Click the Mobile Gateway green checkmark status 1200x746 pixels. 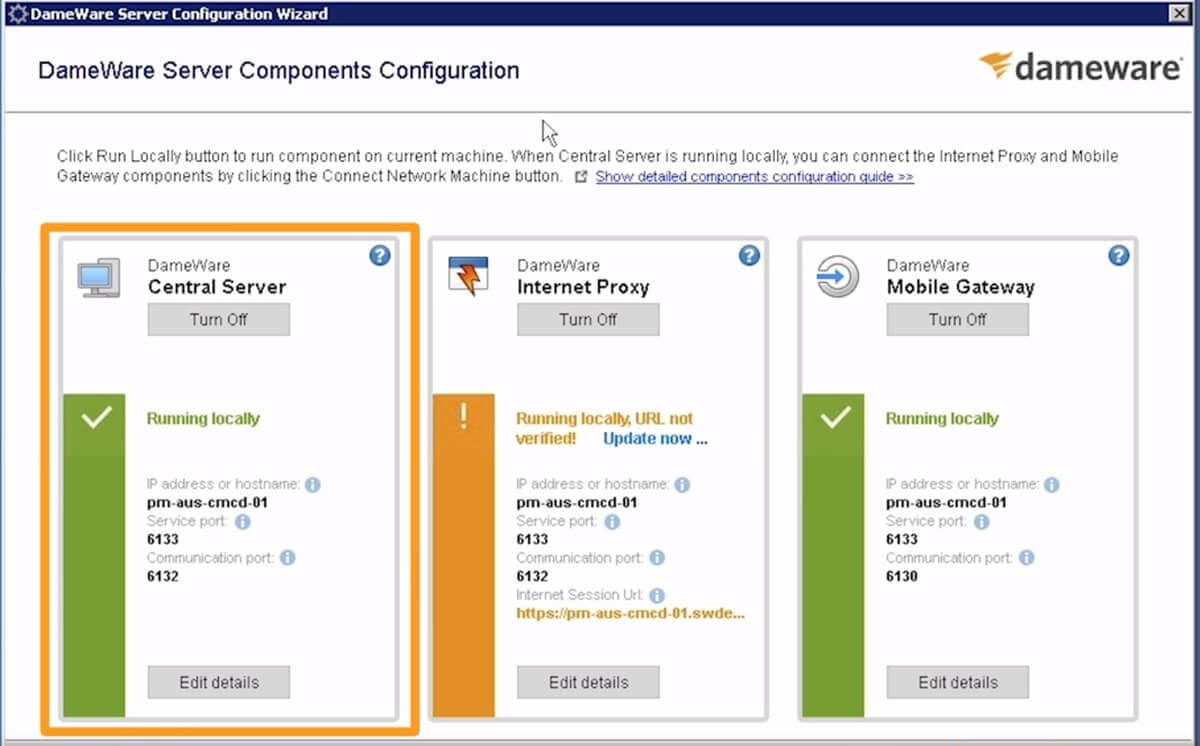pos(834,418)
